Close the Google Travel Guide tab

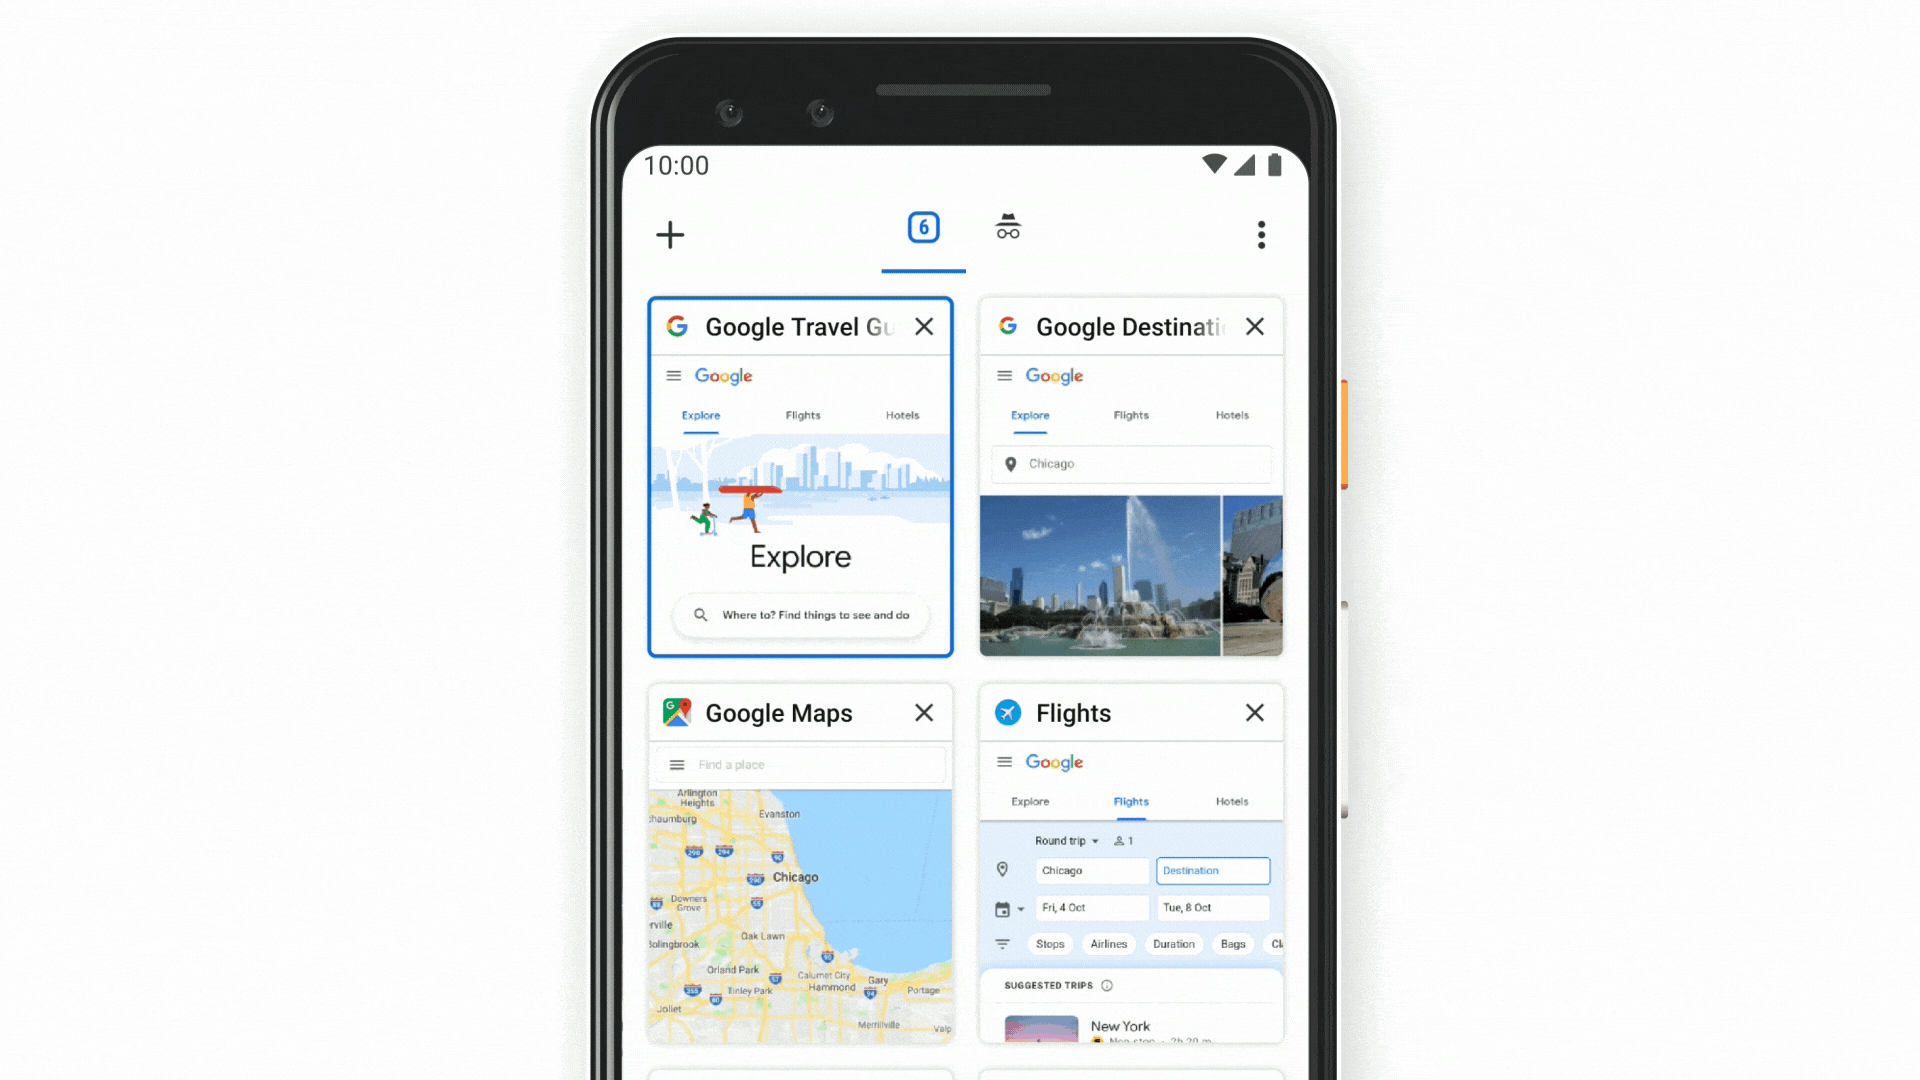point(924,327)
